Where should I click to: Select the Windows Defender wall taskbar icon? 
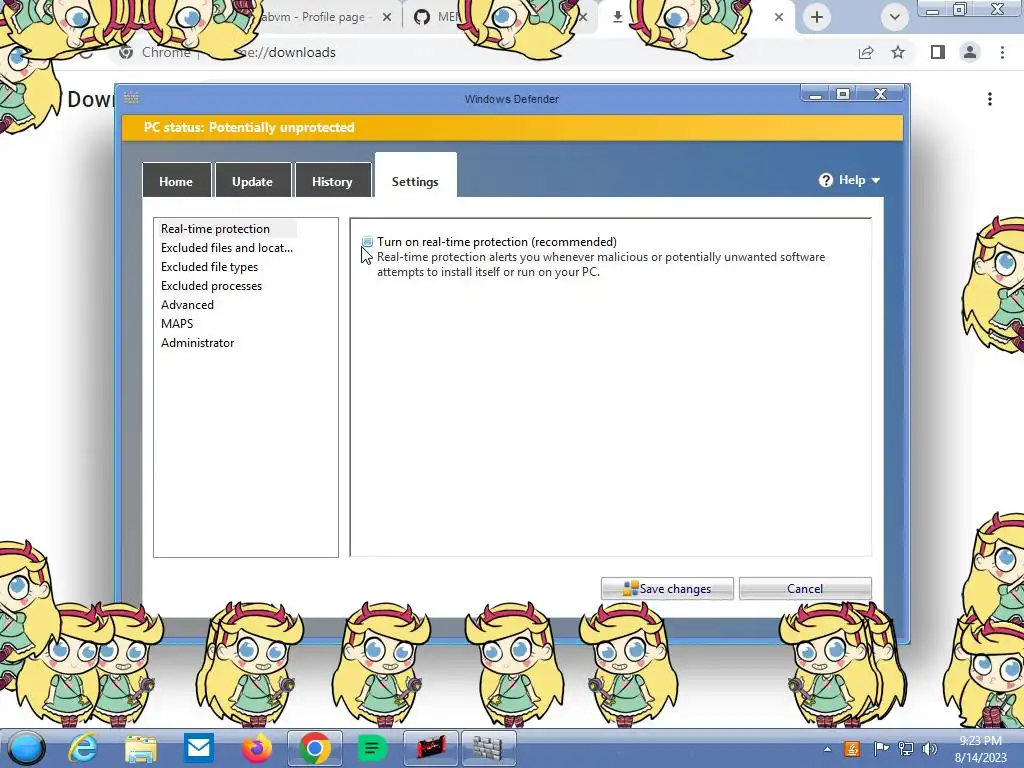pyautogui.click(x=488, y=748)
